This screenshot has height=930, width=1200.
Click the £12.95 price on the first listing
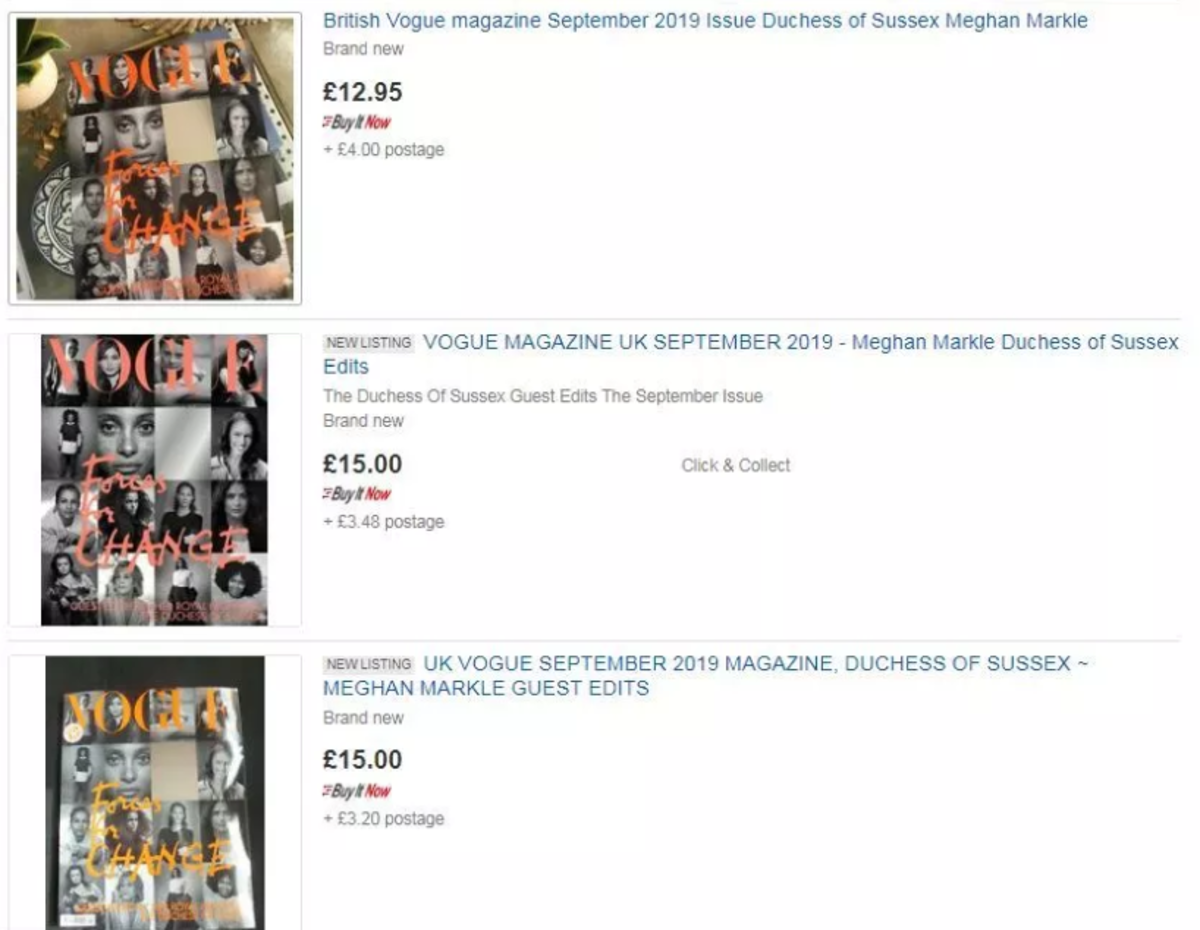pyautogui.click(x=362, y=92)
